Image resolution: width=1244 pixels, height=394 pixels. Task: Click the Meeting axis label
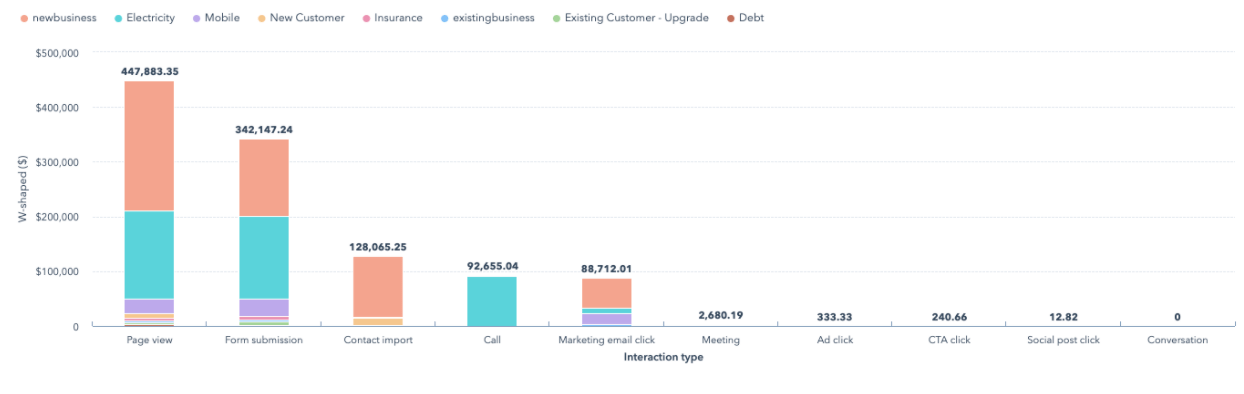click(721, 340)
